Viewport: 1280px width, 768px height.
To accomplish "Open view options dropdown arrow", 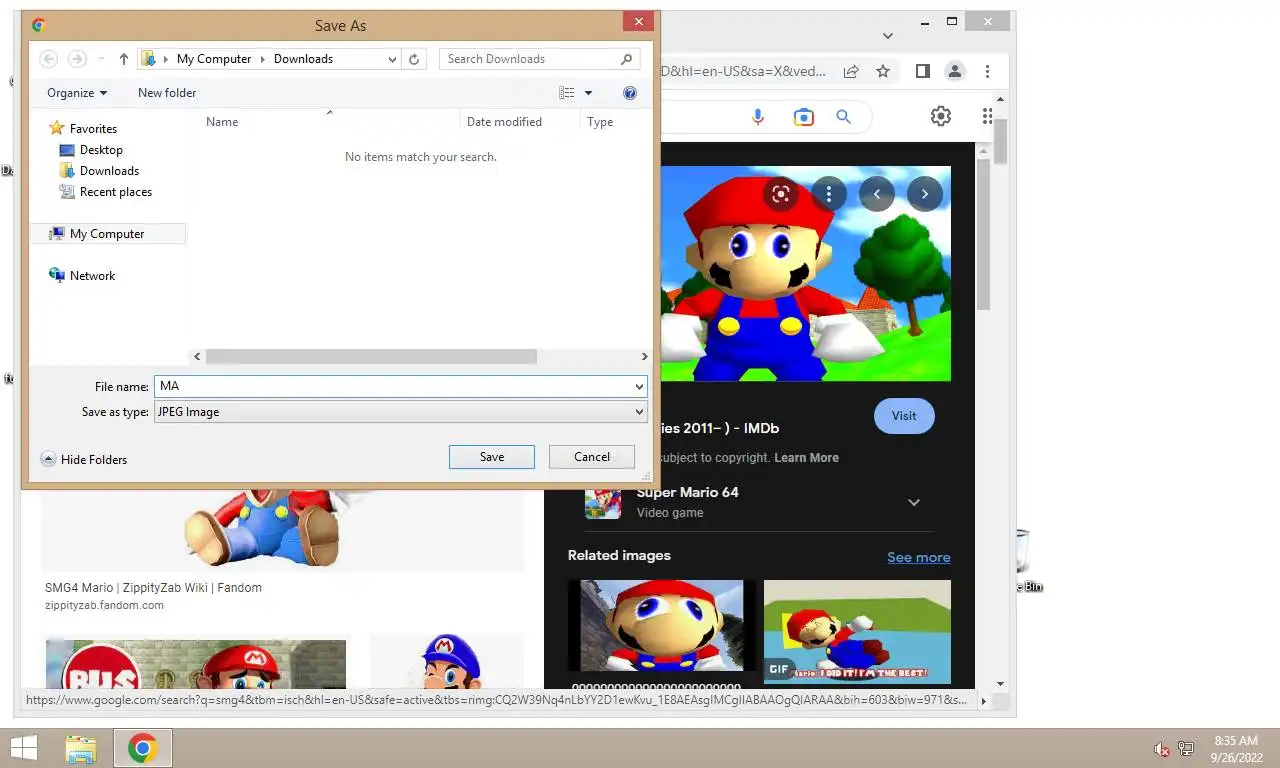I will point(588,93).
